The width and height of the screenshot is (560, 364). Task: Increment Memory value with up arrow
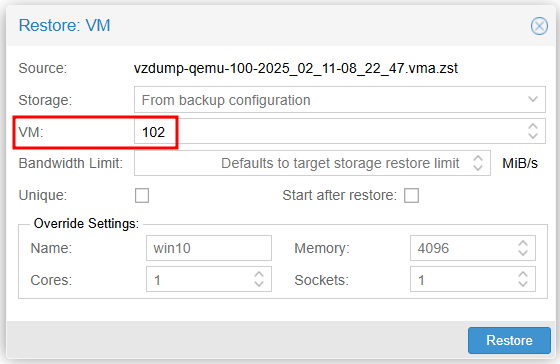click(523, 243)
